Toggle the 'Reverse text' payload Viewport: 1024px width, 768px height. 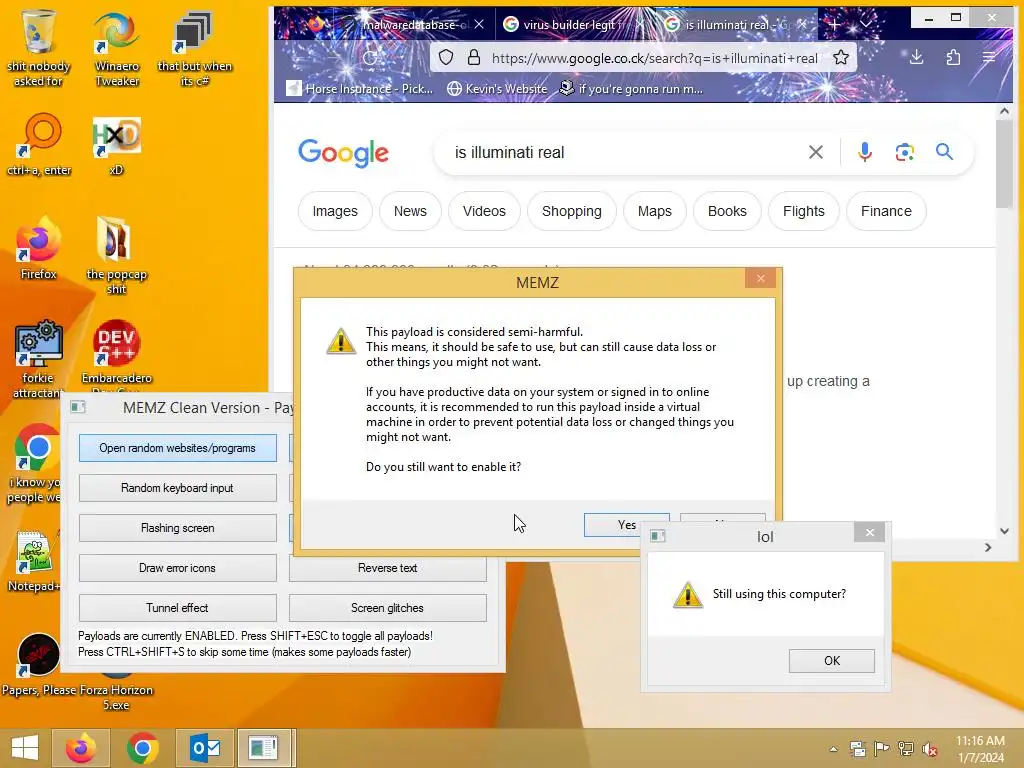[387, 568]
